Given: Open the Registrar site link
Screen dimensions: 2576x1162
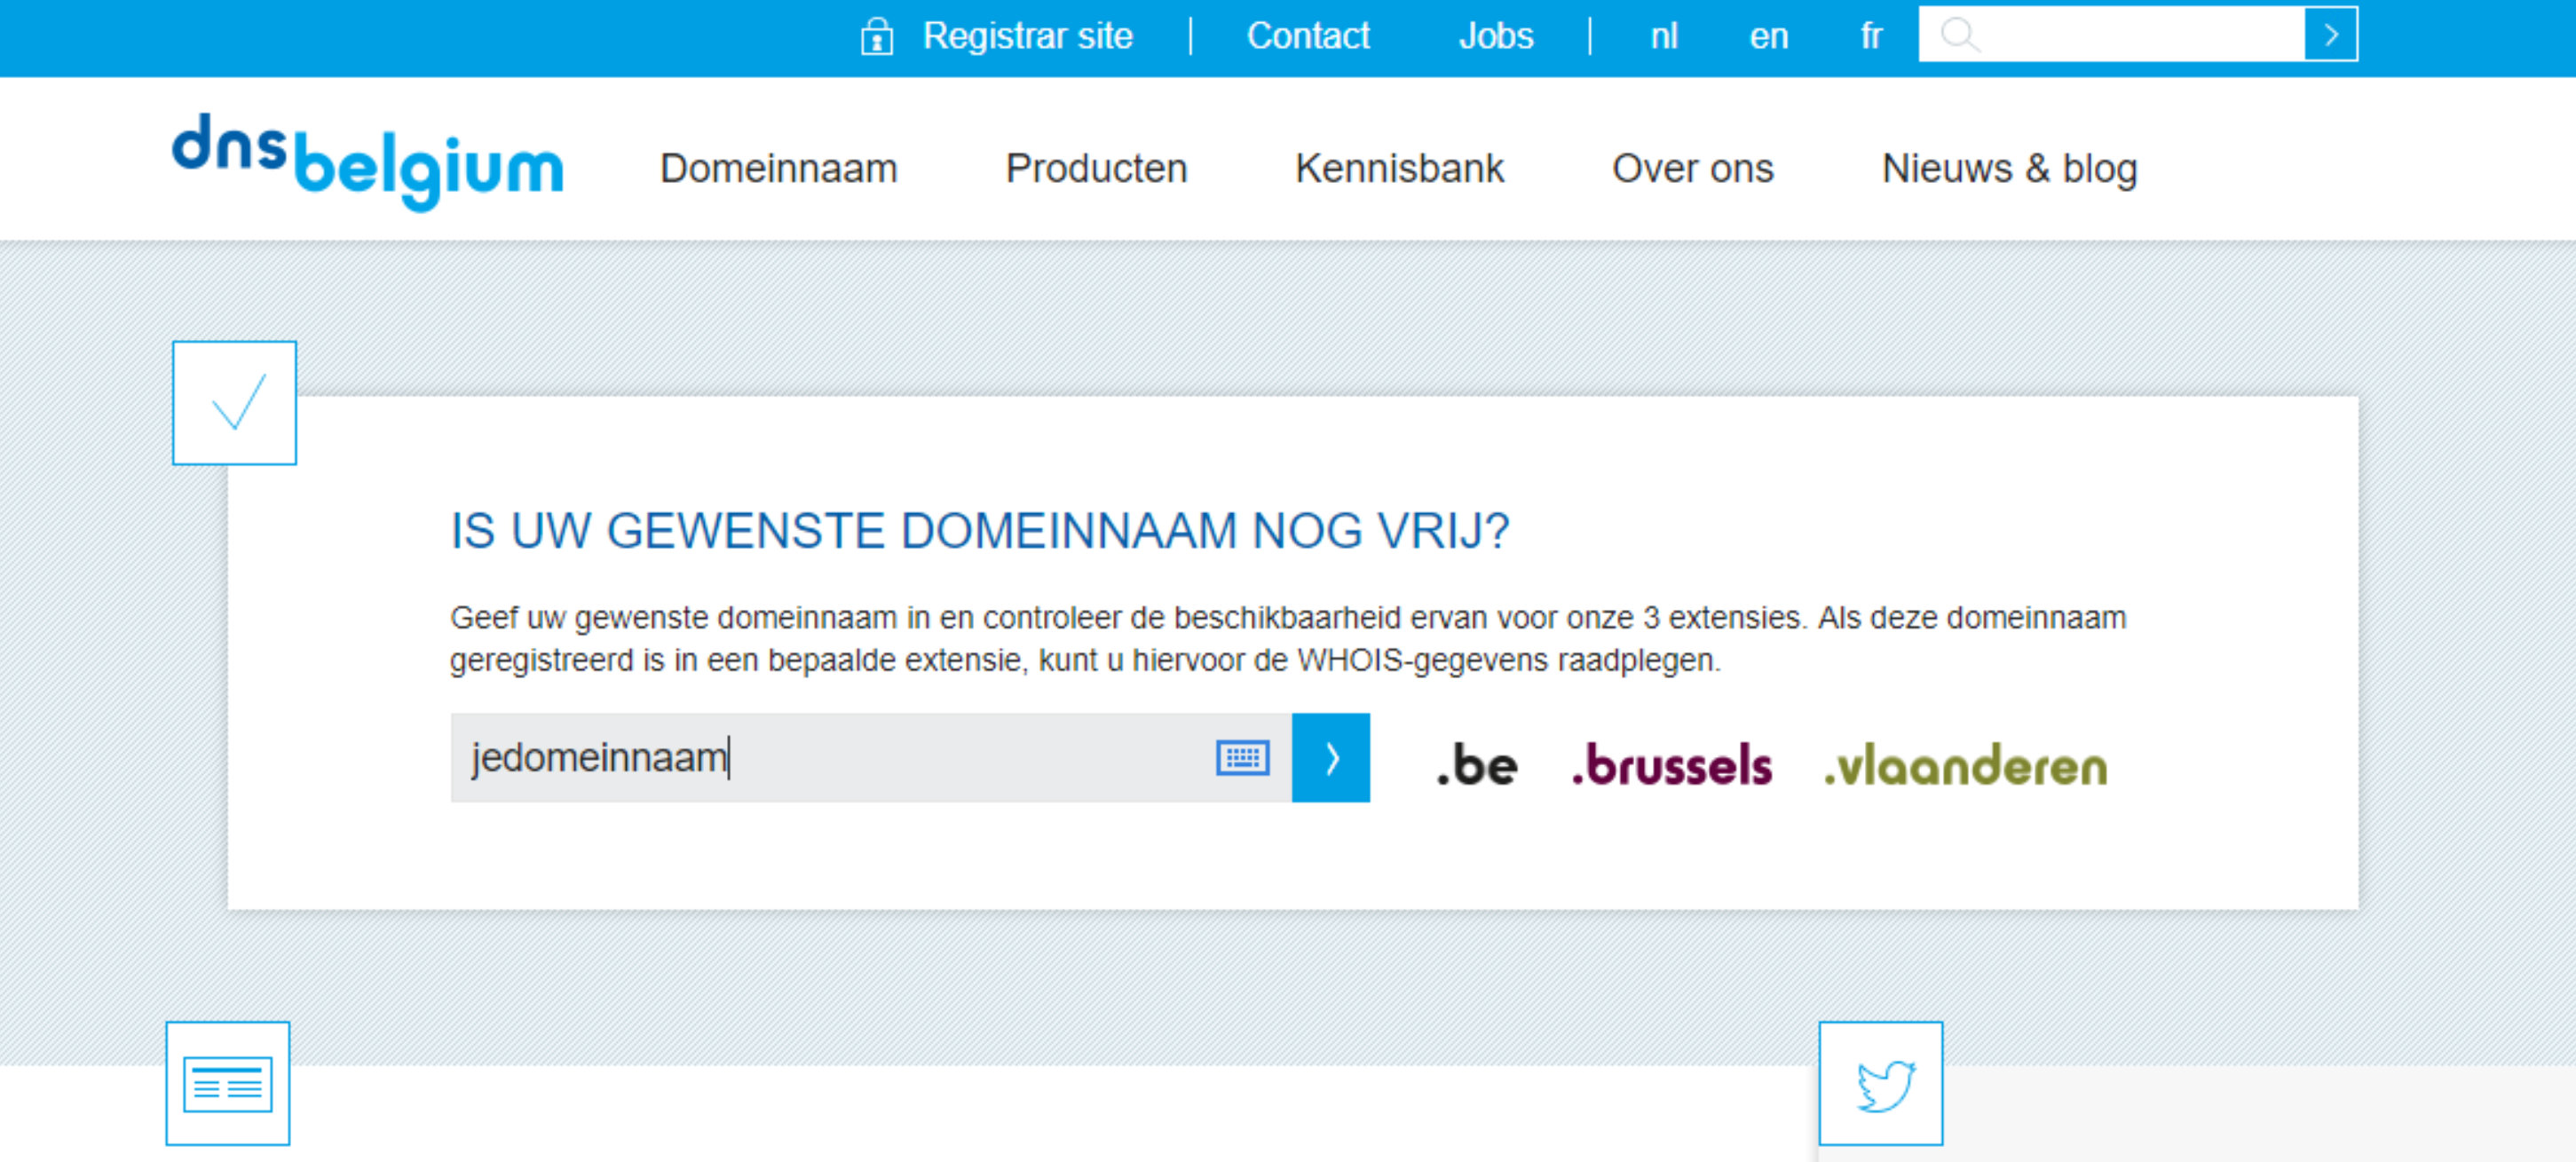Looking at the screenshot, I should click(x=1027, y=37).
